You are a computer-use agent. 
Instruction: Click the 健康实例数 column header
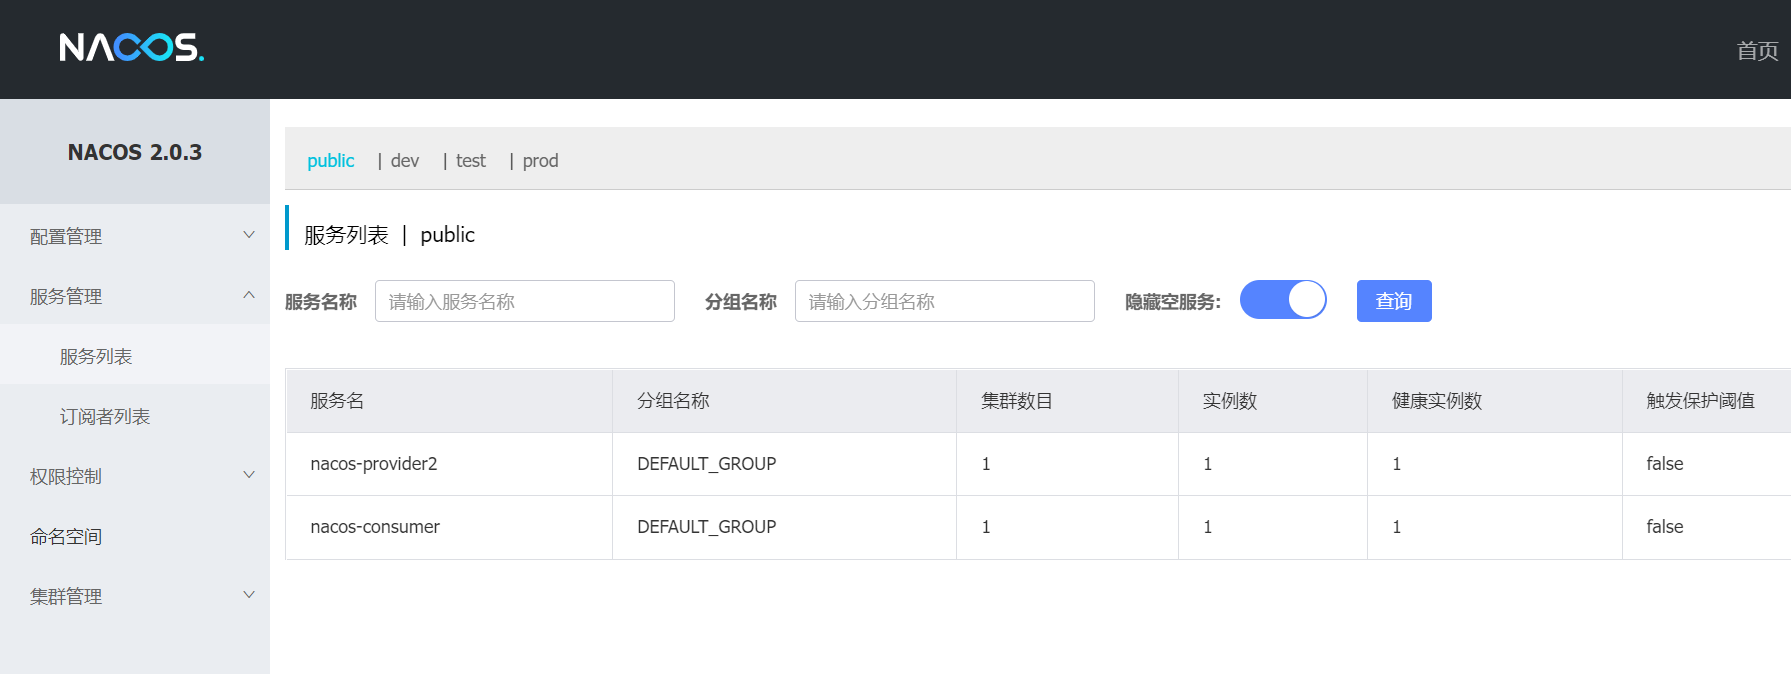point(1437,401)
